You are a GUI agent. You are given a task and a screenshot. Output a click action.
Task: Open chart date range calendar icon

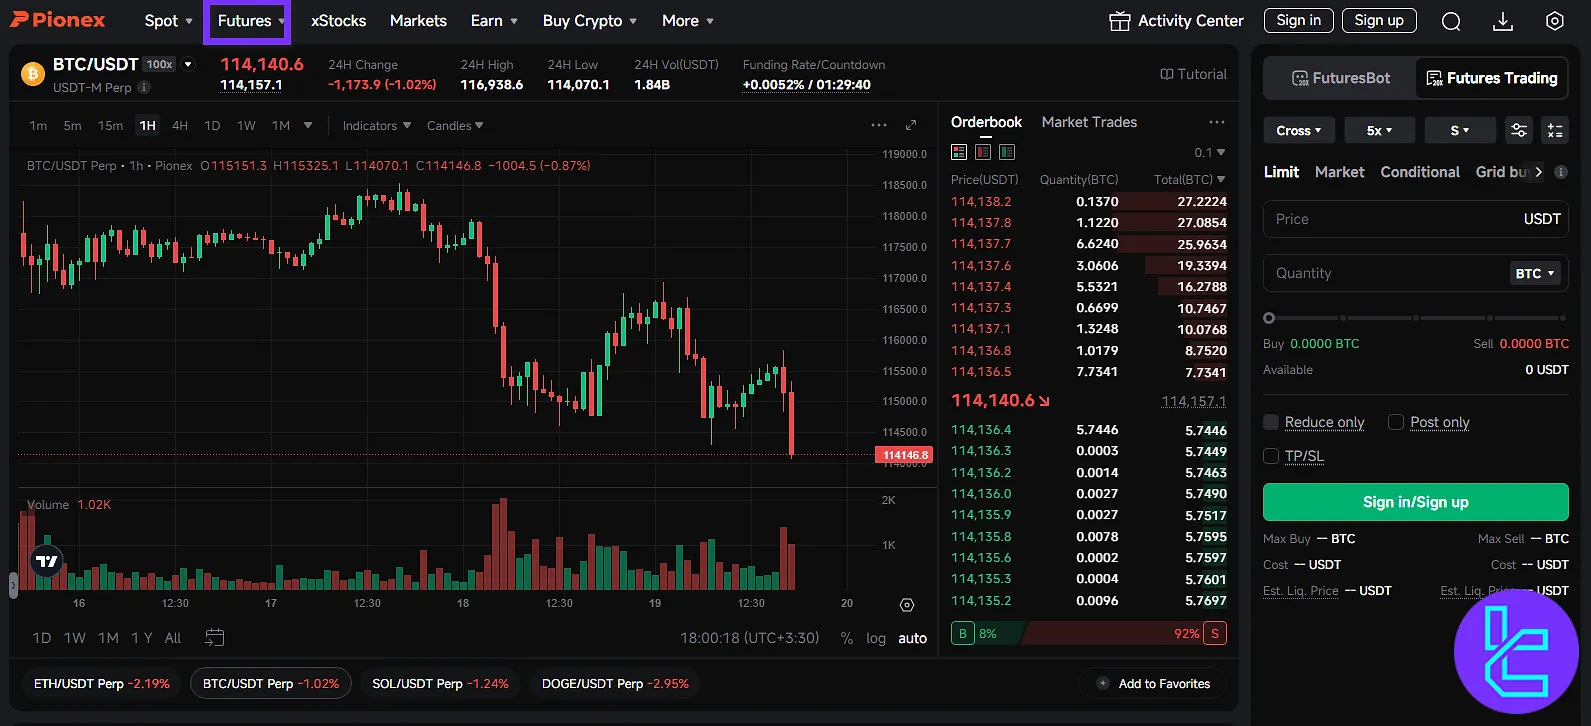(x=214, y=638)
